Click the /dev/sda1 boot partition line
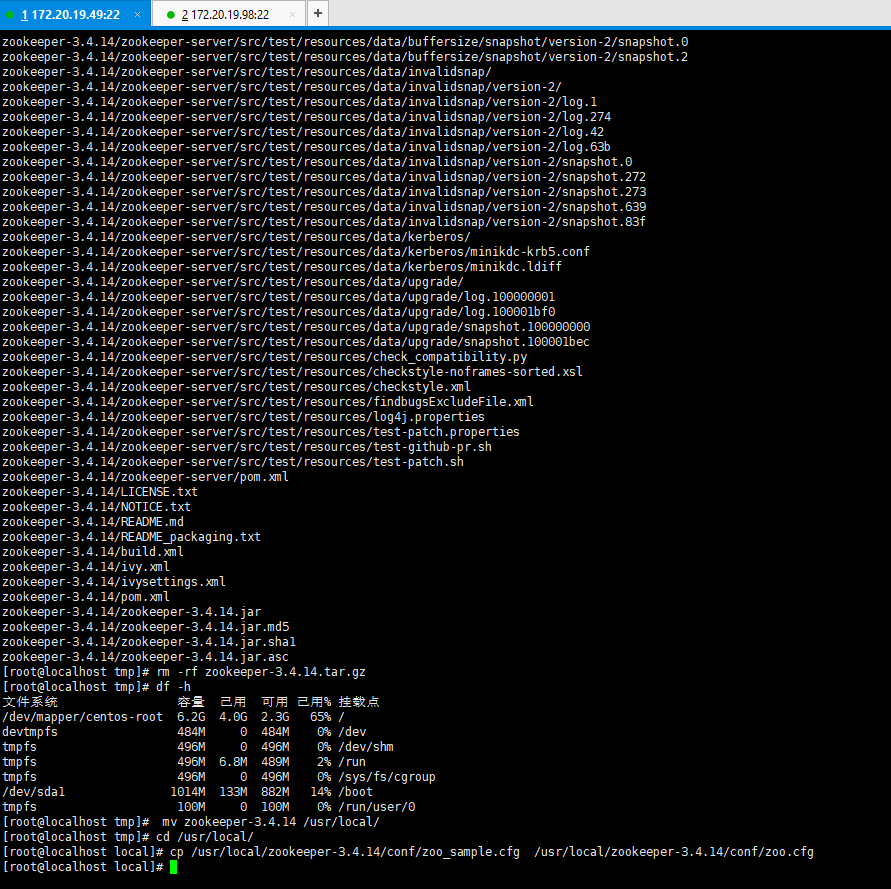Image resolution: width=891 pixels, height=889 pixels. pos(32,791)
